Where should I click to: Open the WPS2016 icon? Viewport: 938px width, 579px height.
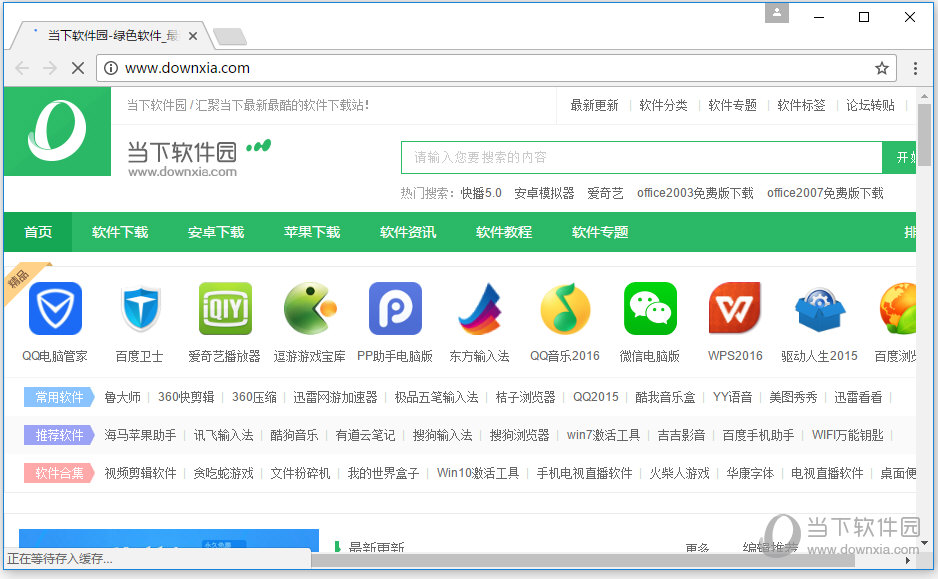click(x=735, y=309)
